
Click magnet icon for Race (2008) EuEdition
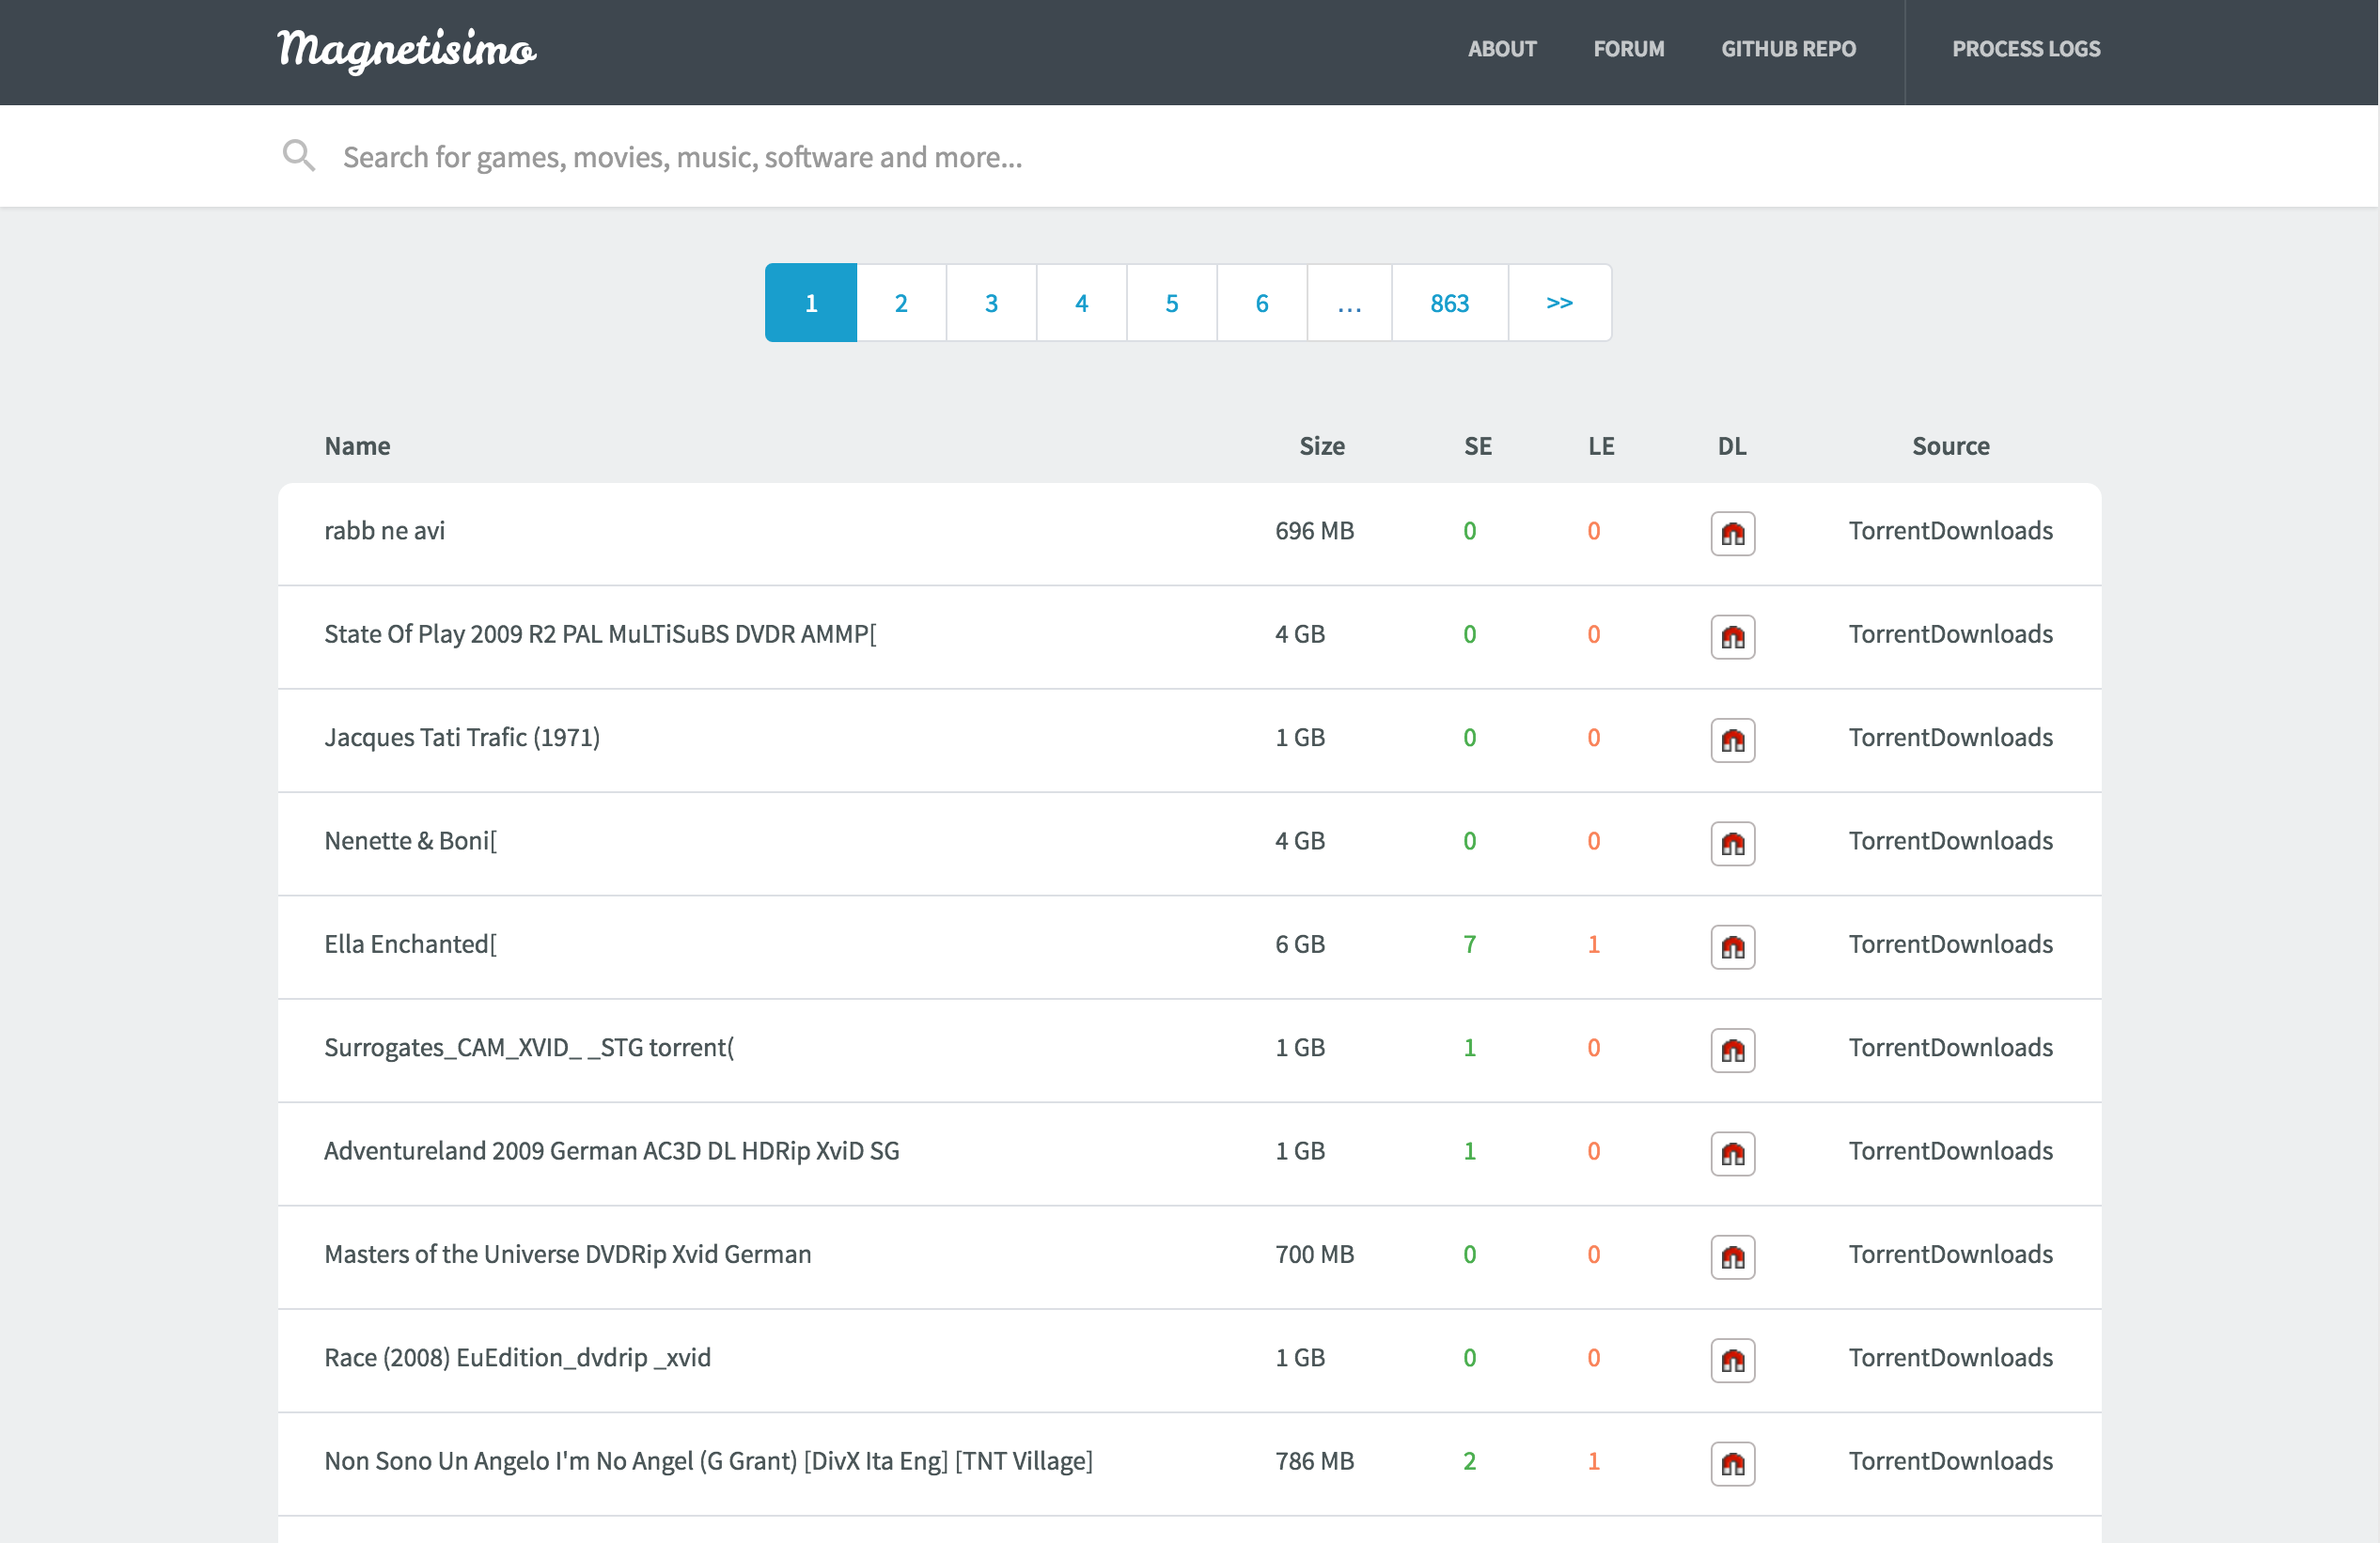1732,1360
